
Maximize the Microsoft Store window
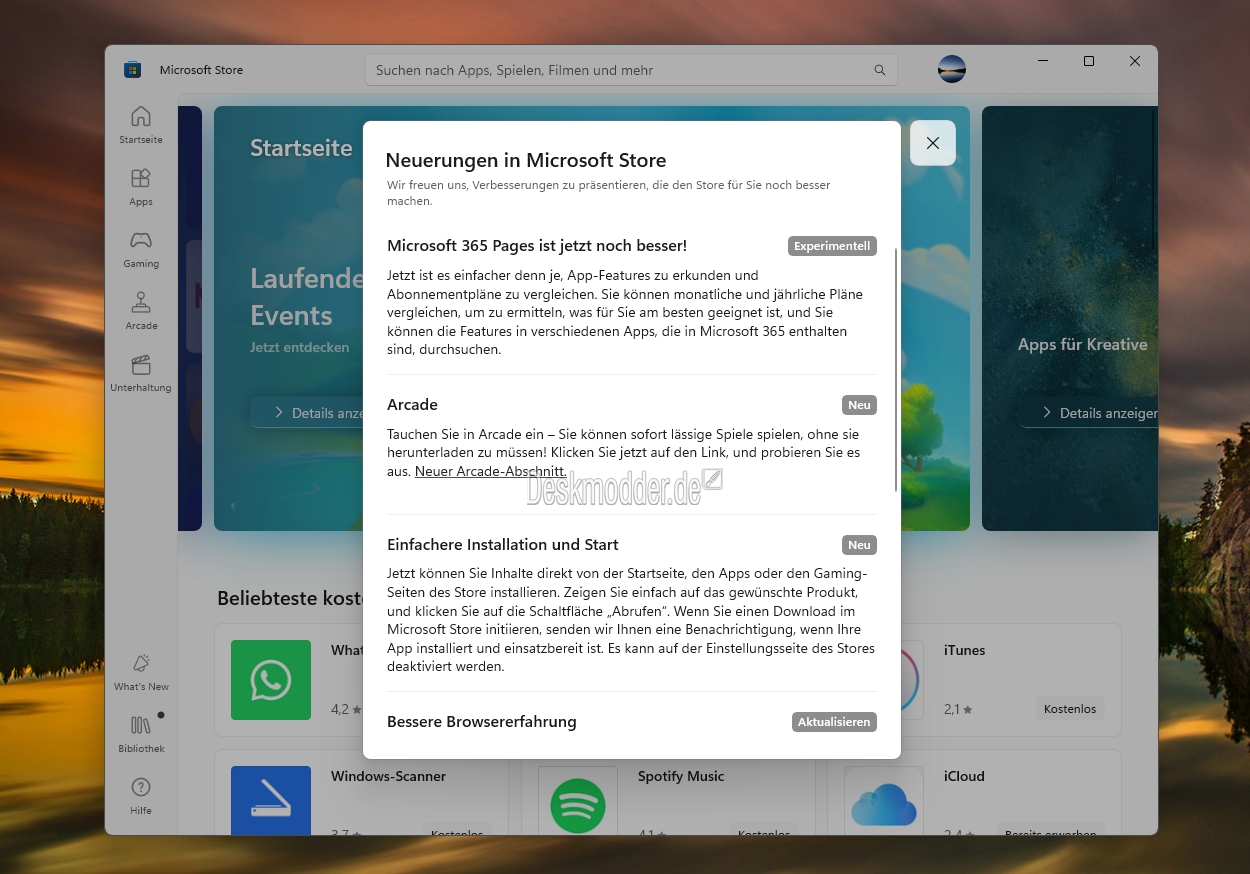click(x=1089, y=61)
